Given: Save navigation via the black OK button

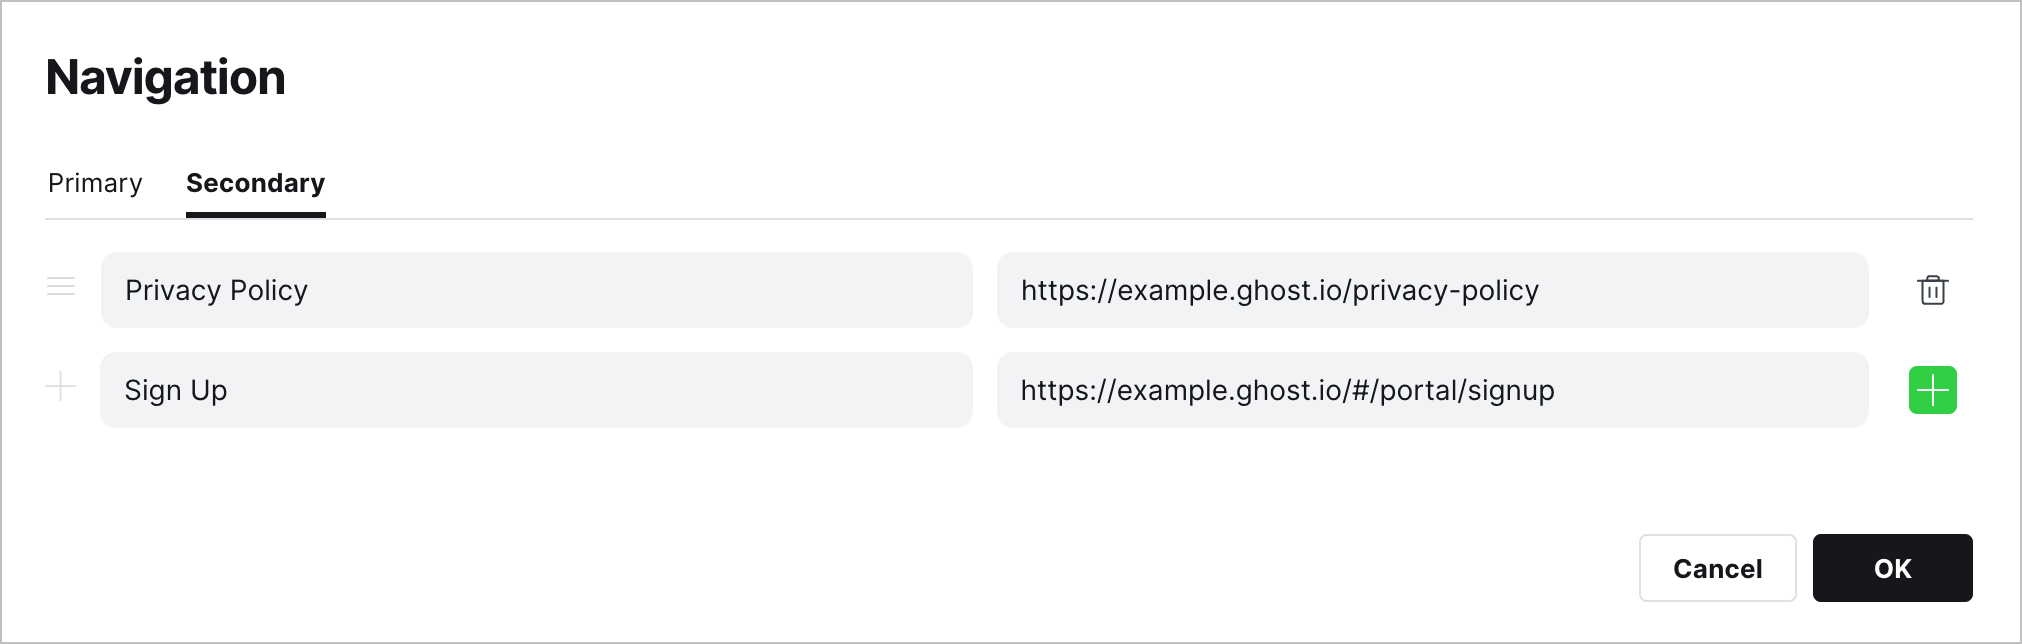Looking at the screenshot, I should tap(1892, 568).
